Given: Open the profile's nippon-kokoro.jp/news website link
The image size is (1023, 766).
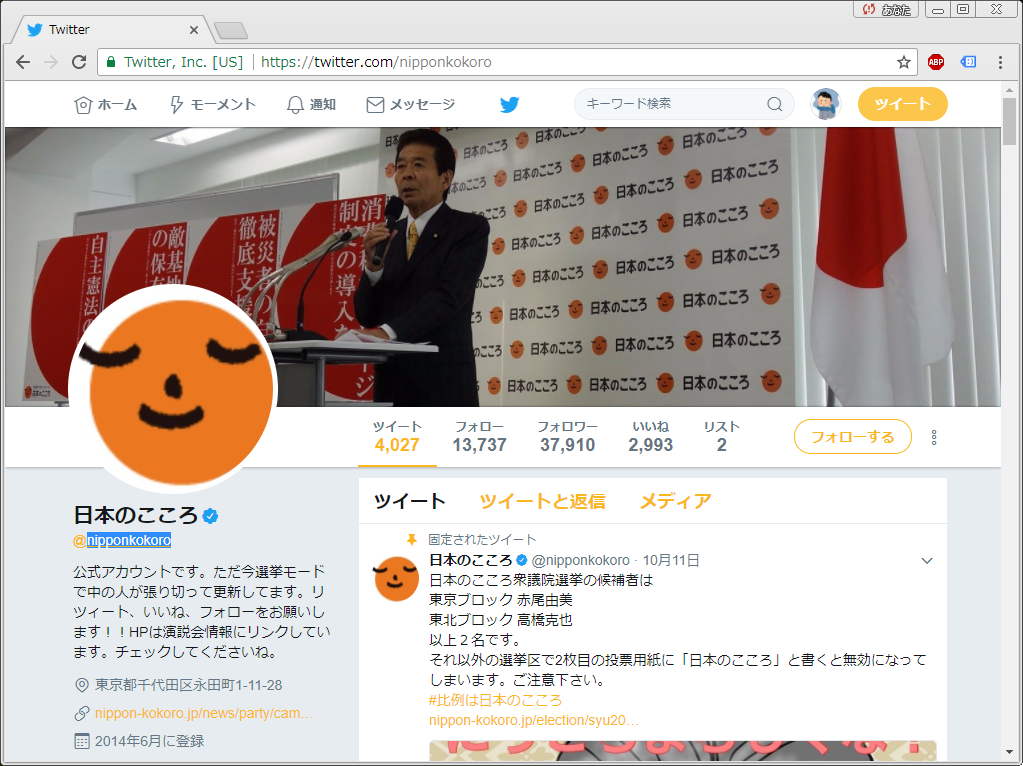Looking at the screenshot, I should pos(204,713).
